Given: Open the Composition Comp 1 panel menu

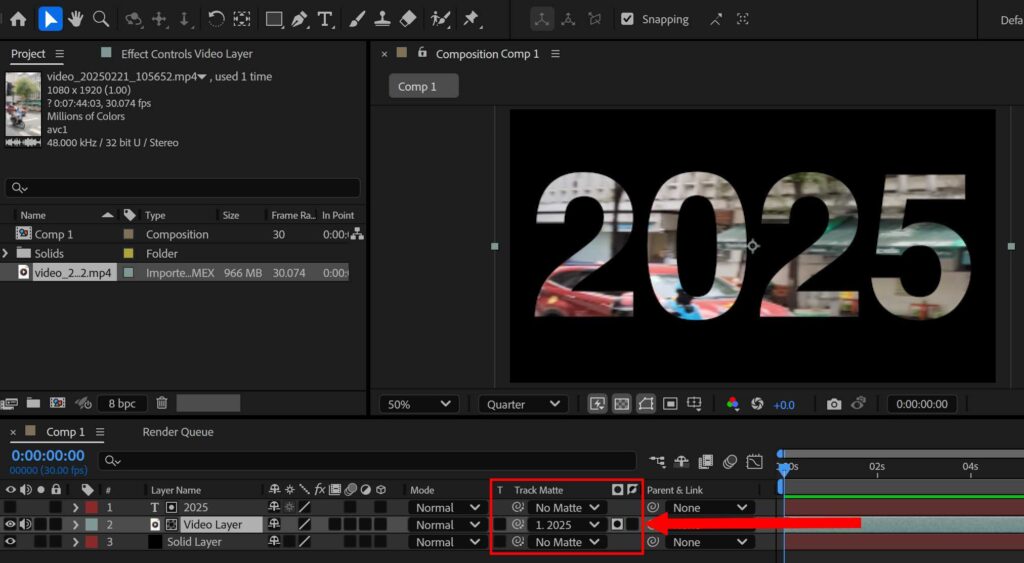Looking at the screenshot, I should pos(555,54).
